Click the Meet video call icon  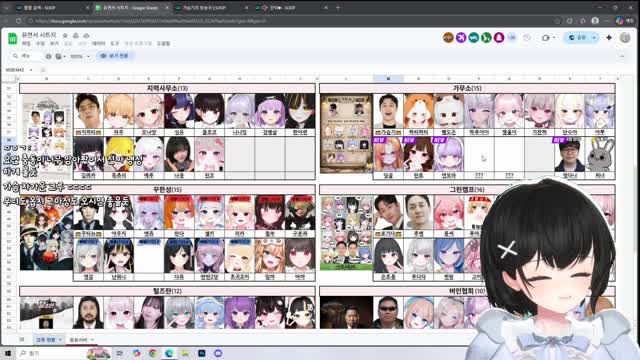click(545, 38)
